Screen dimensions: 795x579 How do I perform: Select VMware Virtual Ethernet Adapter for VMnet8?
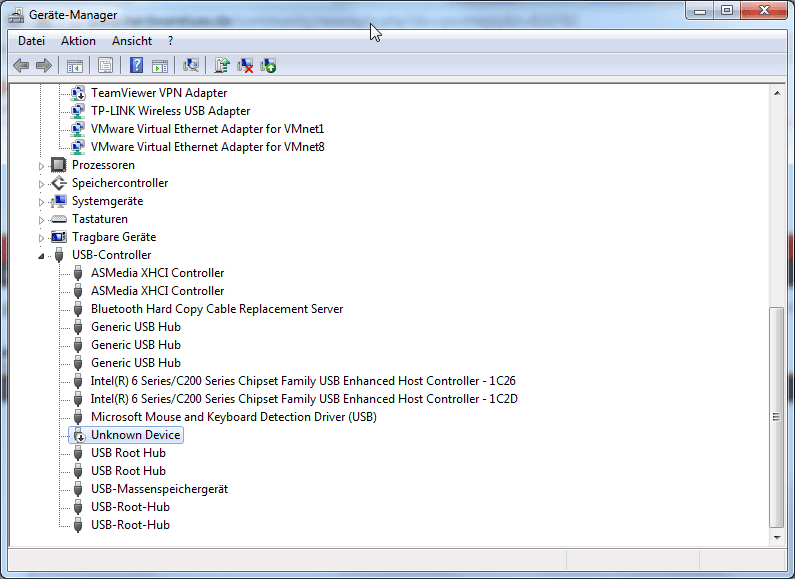pos(207,147)
